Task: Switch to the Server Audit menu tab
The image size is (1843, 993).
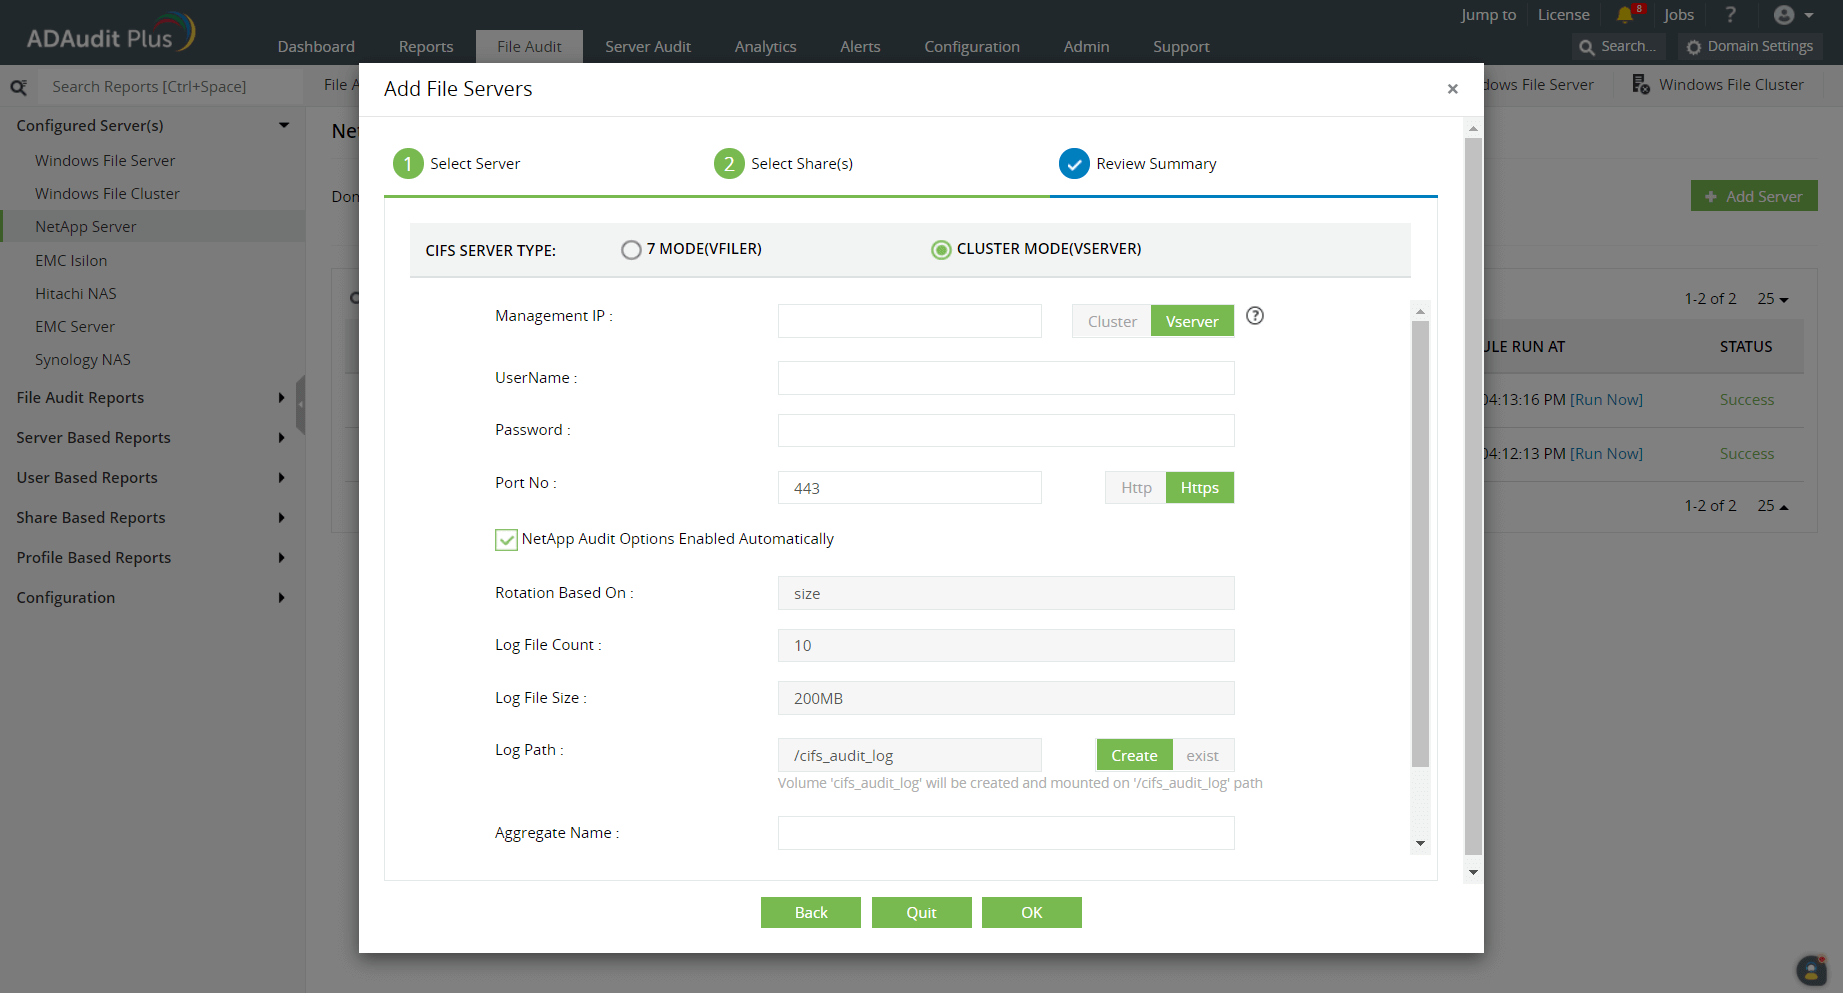Action: (647, 46)
